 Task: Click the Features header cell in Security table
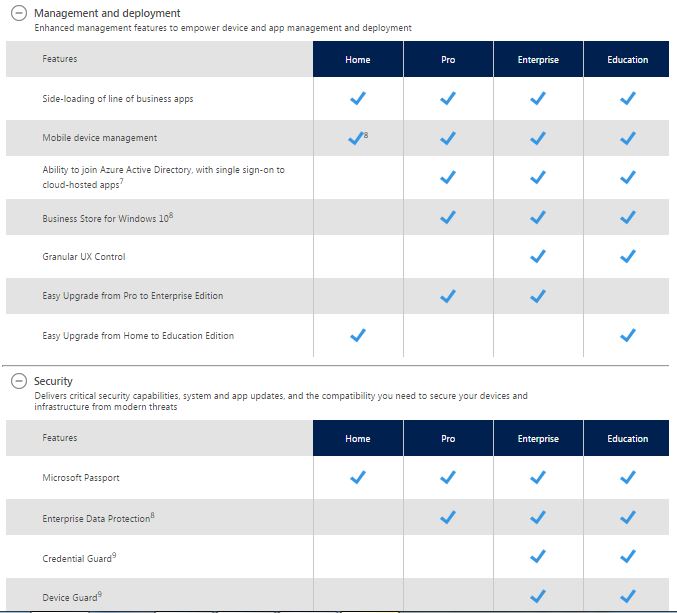(60, 438)
